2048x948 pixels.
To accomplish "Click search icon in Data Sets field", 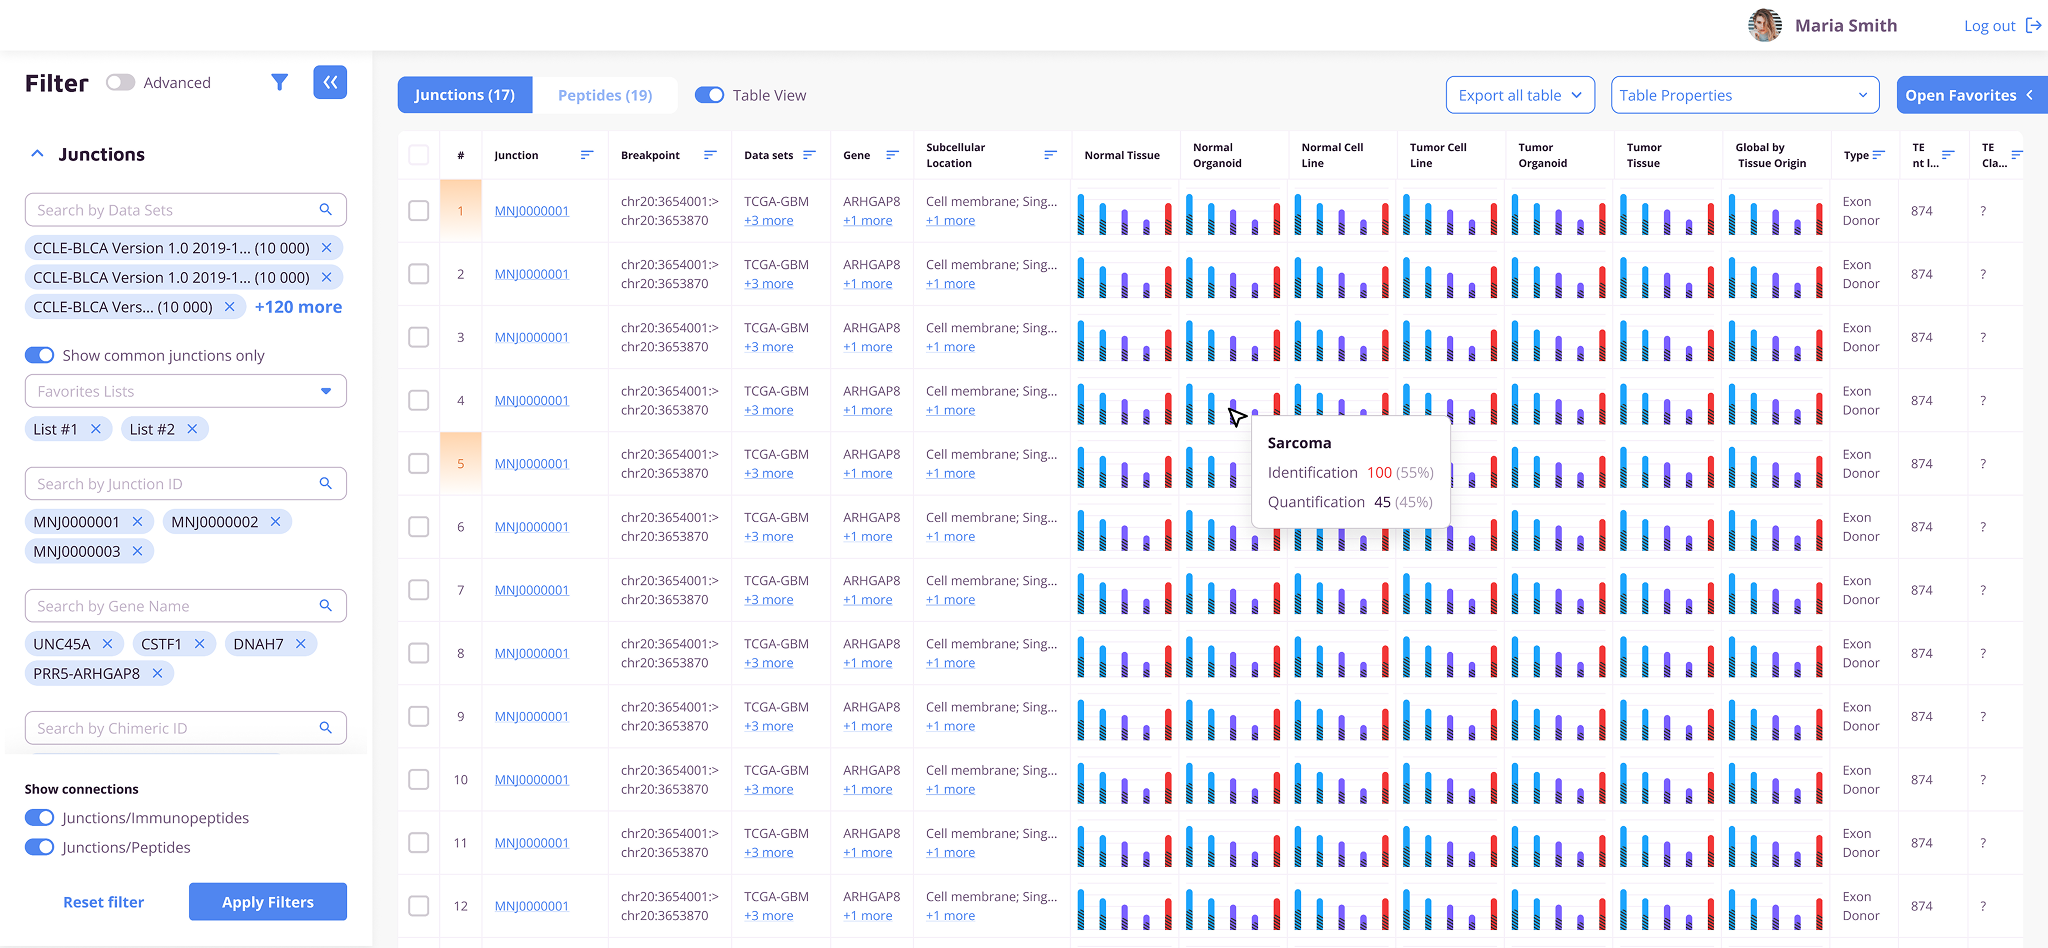I will point(325,210).
